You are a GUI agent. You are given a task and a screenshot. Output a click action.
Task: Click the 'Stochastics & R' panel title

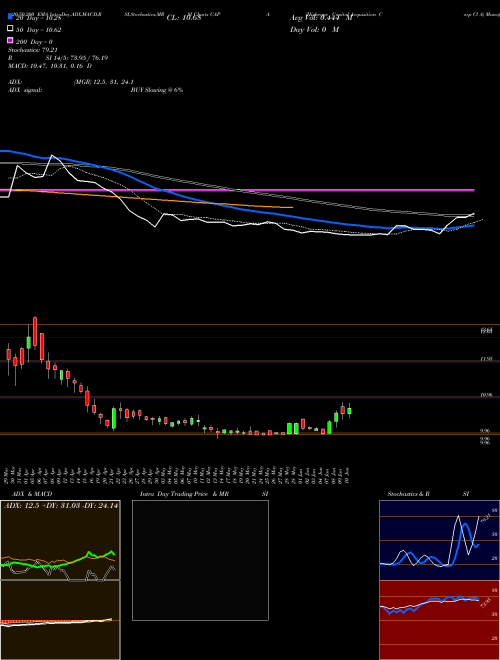click(x=408, y=494)
